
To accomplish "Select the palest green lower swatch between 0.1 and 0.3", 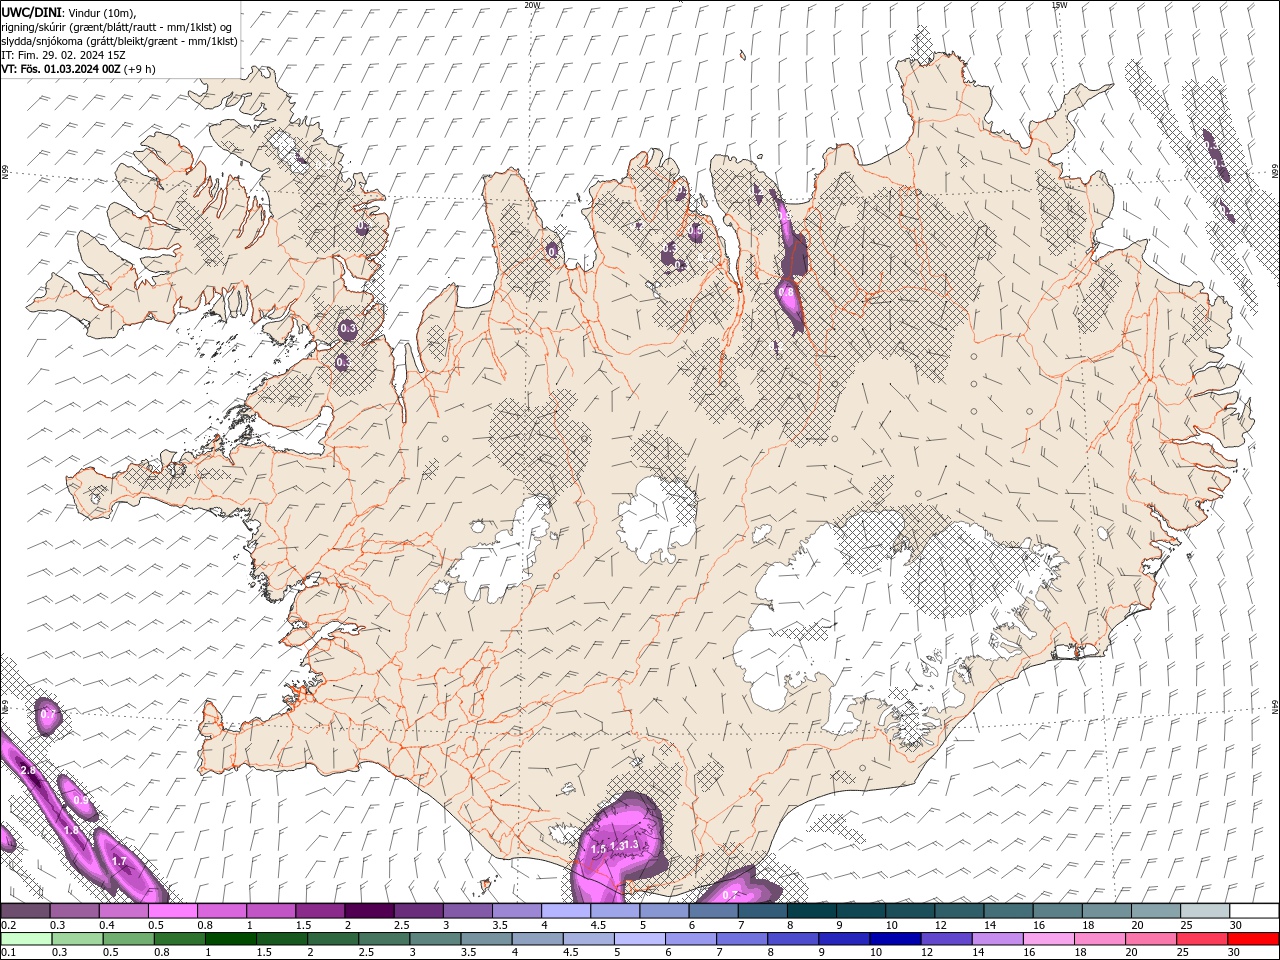I will [26, 939].
